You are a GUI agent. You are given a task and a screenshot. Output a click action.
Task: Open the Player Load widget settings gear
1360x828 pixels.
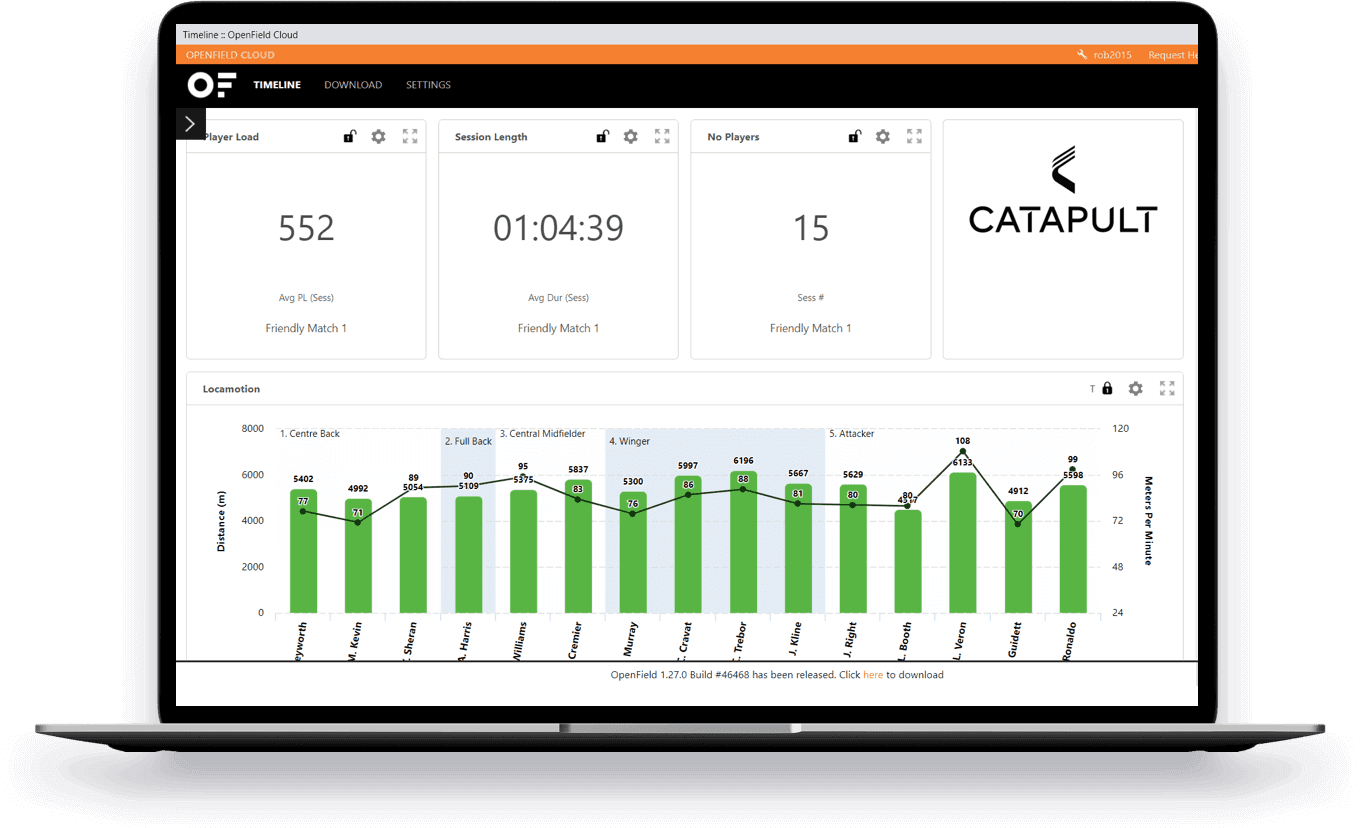point(378,137)
